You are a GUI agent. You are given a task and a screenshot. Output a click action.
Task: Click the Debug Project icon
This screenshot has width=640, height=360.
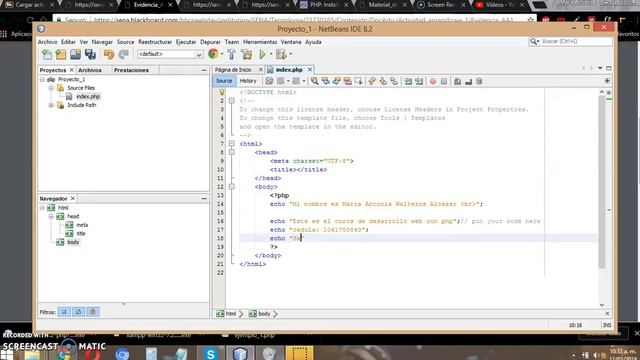[x=281, y=54]
